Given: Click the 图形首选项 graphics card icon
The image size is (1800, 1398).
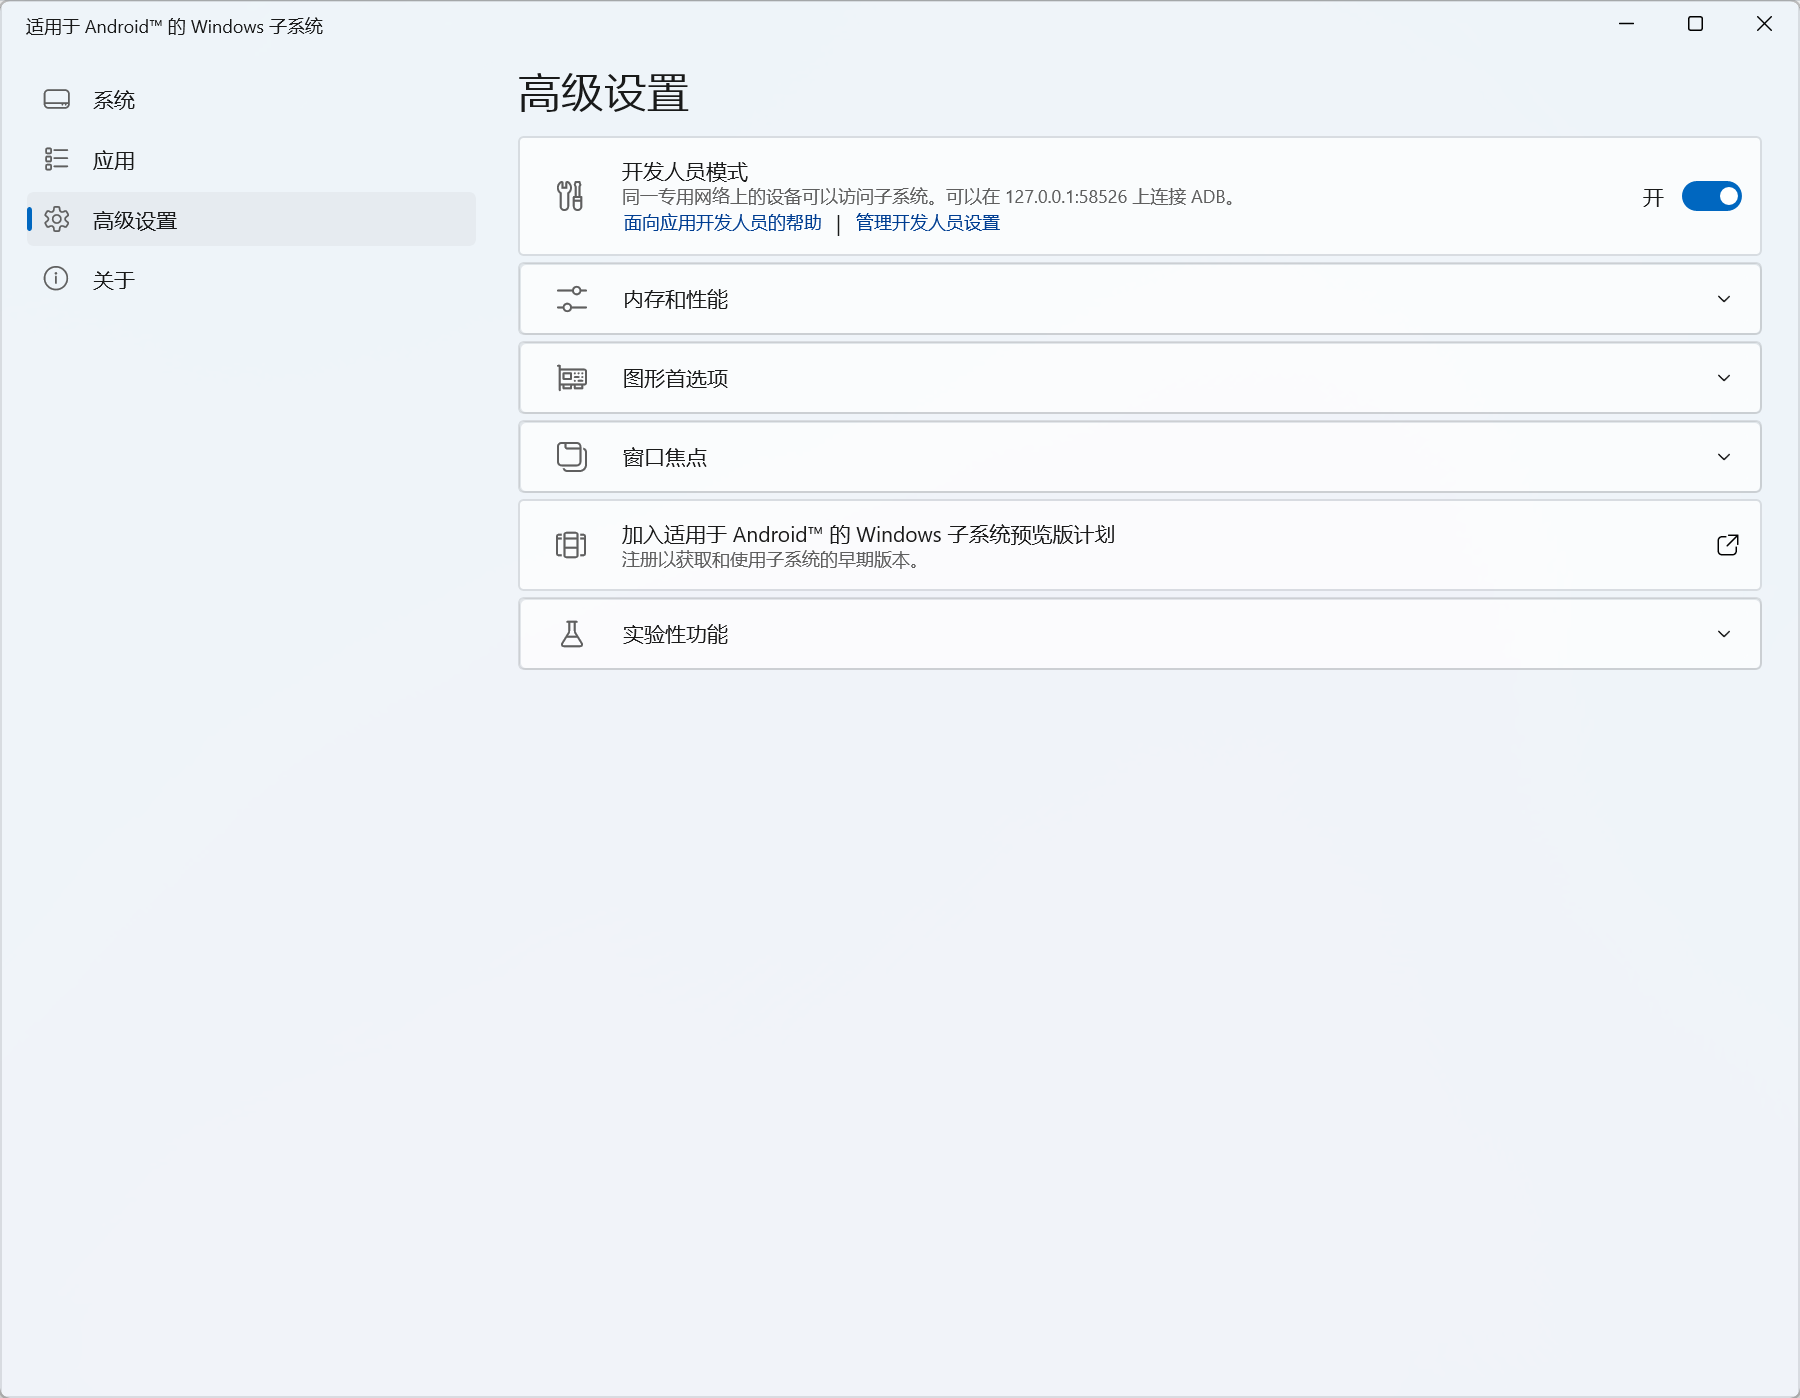Looking at the screenshot, I should point(572,378).
